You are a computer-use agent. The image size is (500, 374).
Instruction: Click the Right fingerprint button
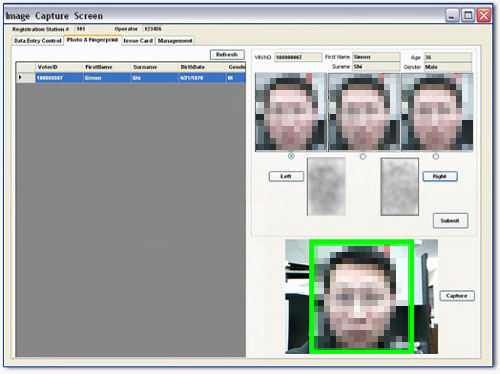coord(440,176)
